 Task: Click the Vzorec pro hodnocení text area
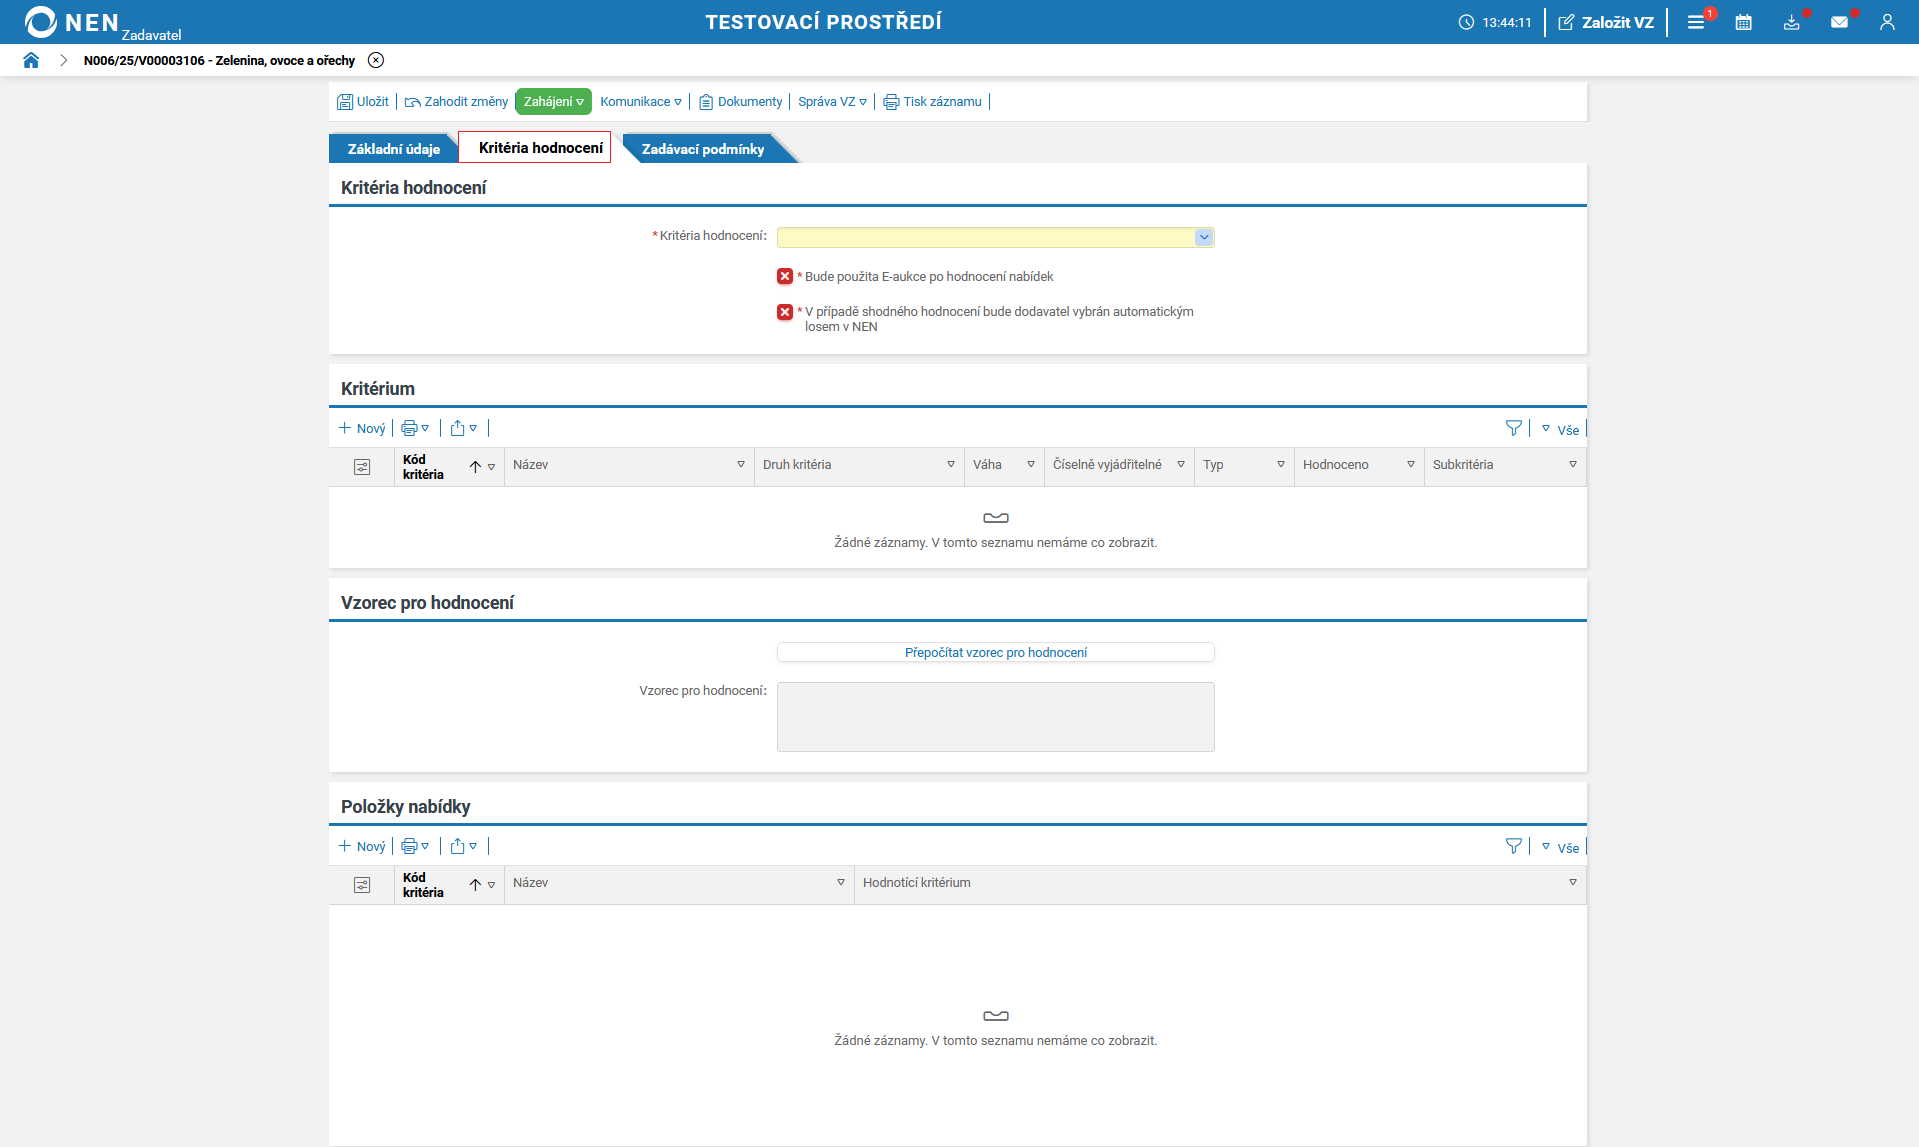tap(995, 716)
